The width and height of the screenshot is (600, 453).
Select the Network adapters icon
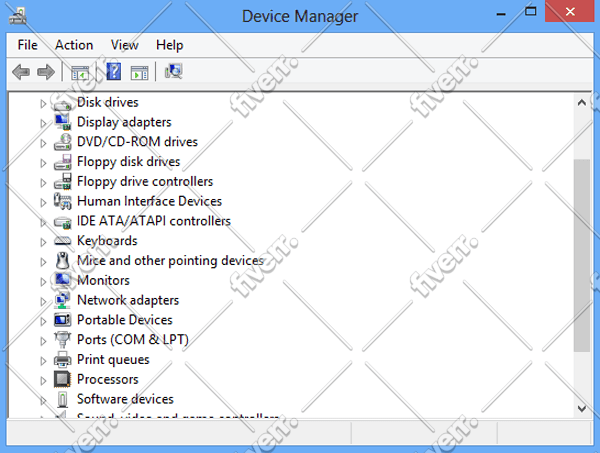62,300
